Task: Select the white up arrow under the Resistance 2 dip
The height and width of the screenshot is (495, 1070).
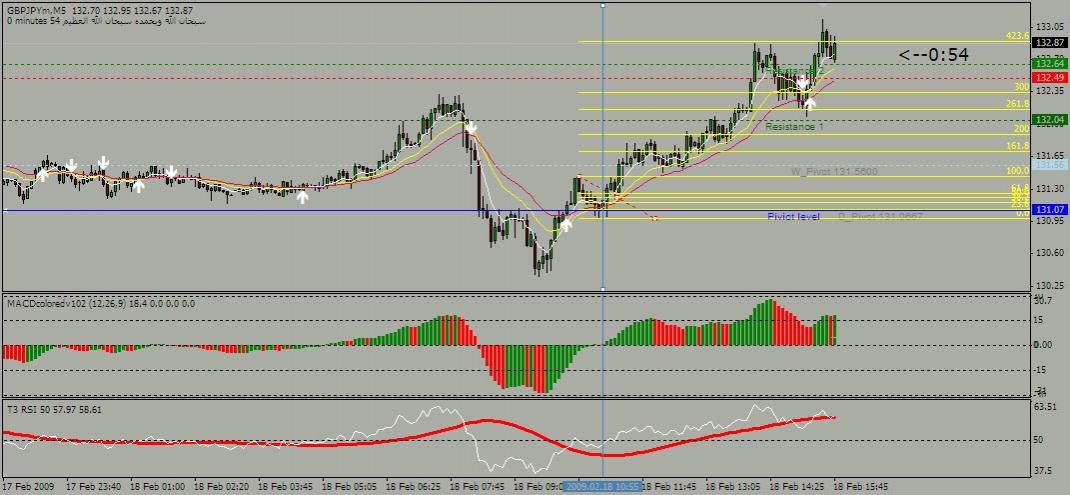Action: [809, 103]
